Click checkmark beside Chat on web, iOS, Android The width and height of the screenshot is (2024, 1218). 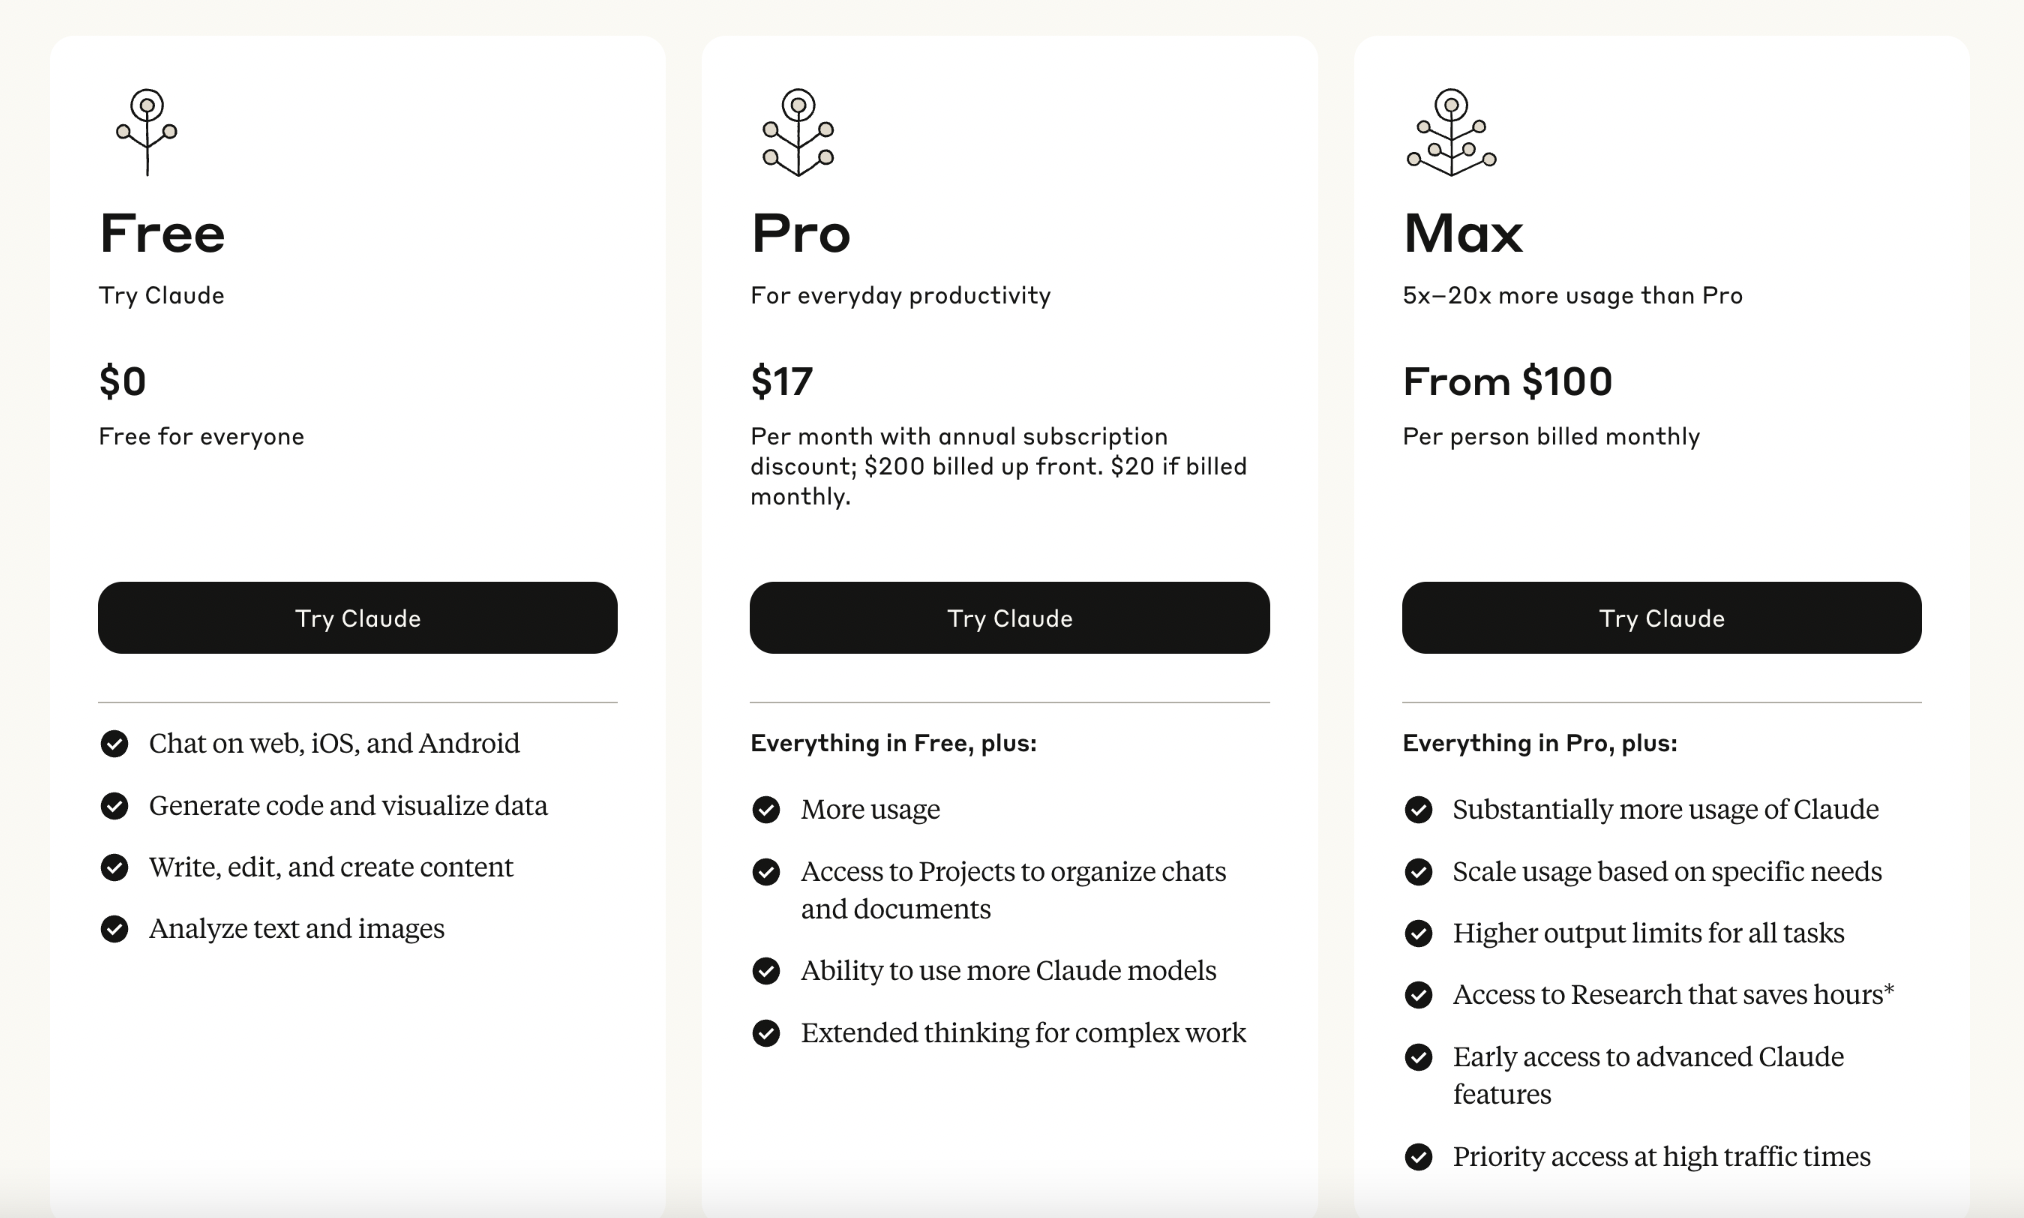tap(115, 743)
